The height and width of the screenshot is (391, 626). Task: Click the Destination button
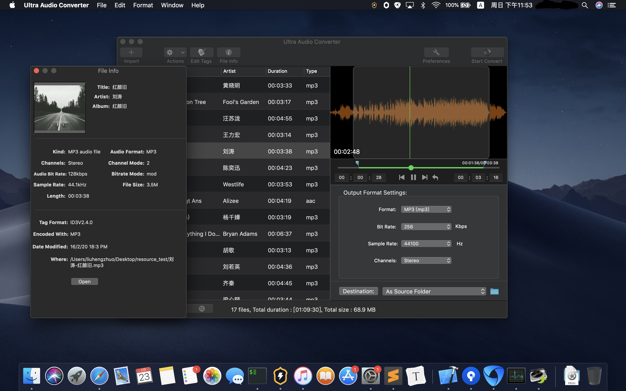point(359,291)
